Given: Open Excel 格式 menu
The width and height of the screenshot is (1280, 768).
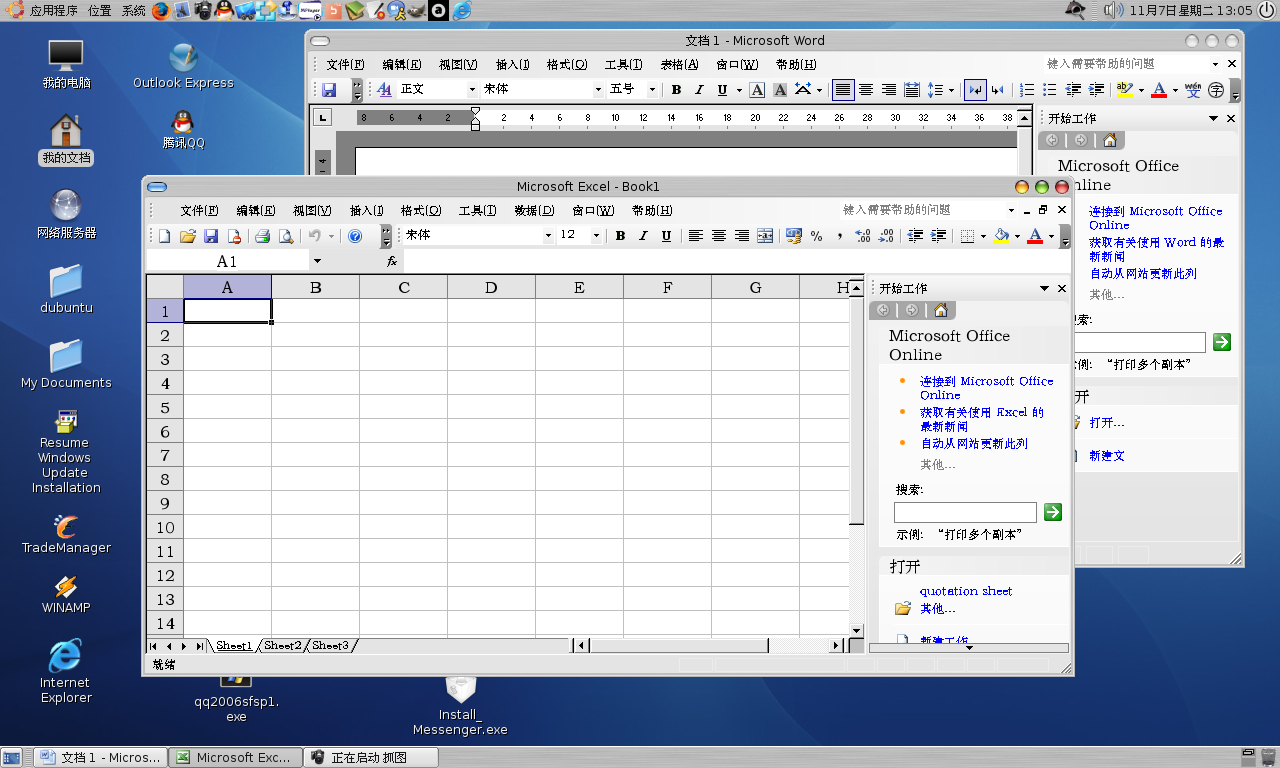Looking at the screenshot, I should 420,211.
